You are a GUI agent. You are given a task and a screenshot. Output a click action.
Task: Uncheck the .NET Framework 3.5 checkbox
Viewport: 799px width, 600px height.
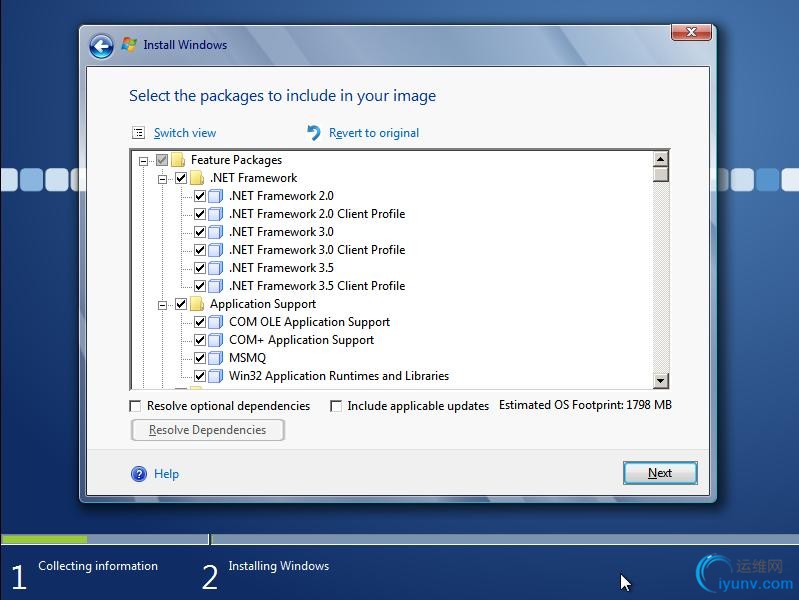pos(200,268)
